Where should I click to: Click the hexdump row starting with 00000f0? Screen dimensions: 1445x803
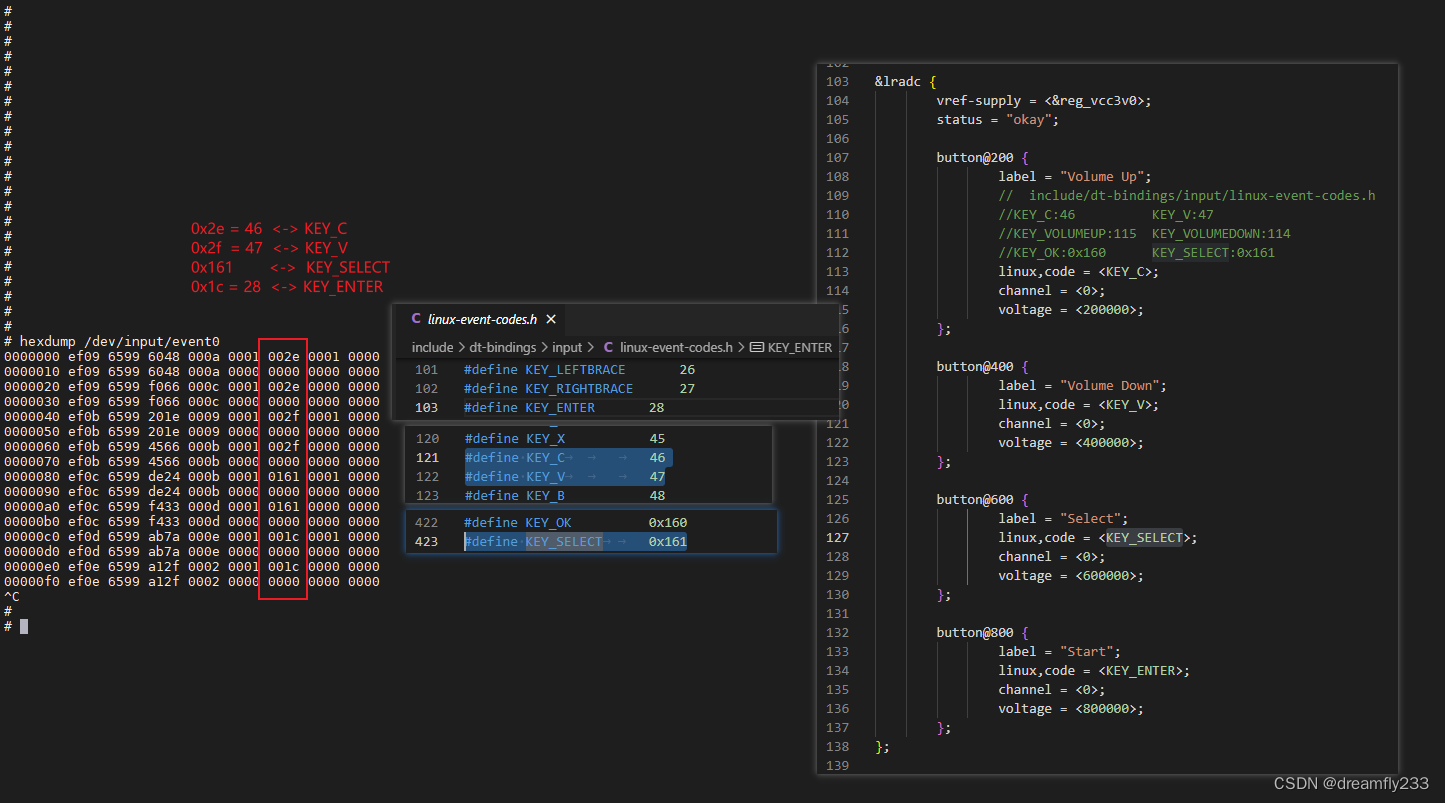(192, 581)
